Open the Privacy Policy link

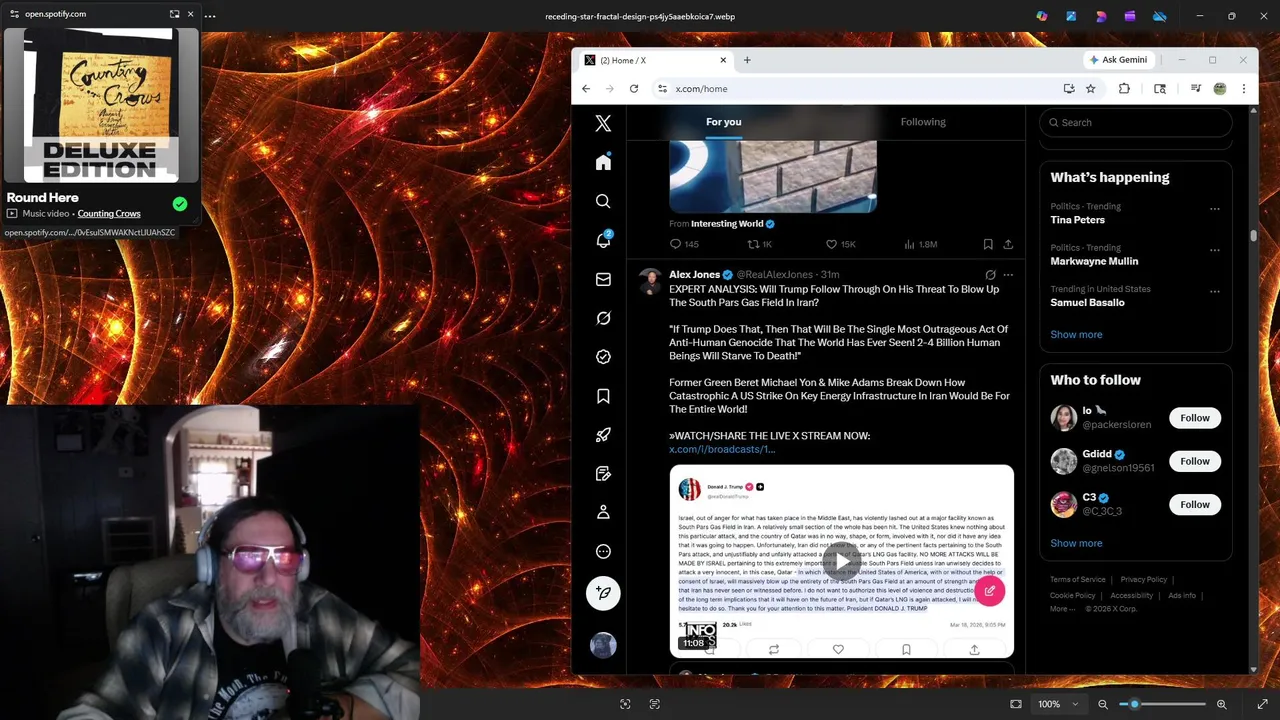click(x=1144, y=579)
